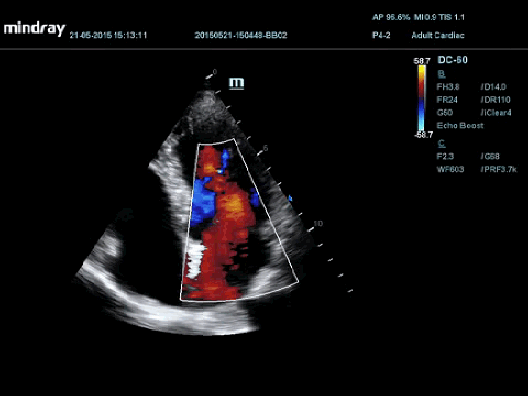Click the FR24 frame rate value
The height and width of the screenshot is (396, 528).
(x=447, y=100)
